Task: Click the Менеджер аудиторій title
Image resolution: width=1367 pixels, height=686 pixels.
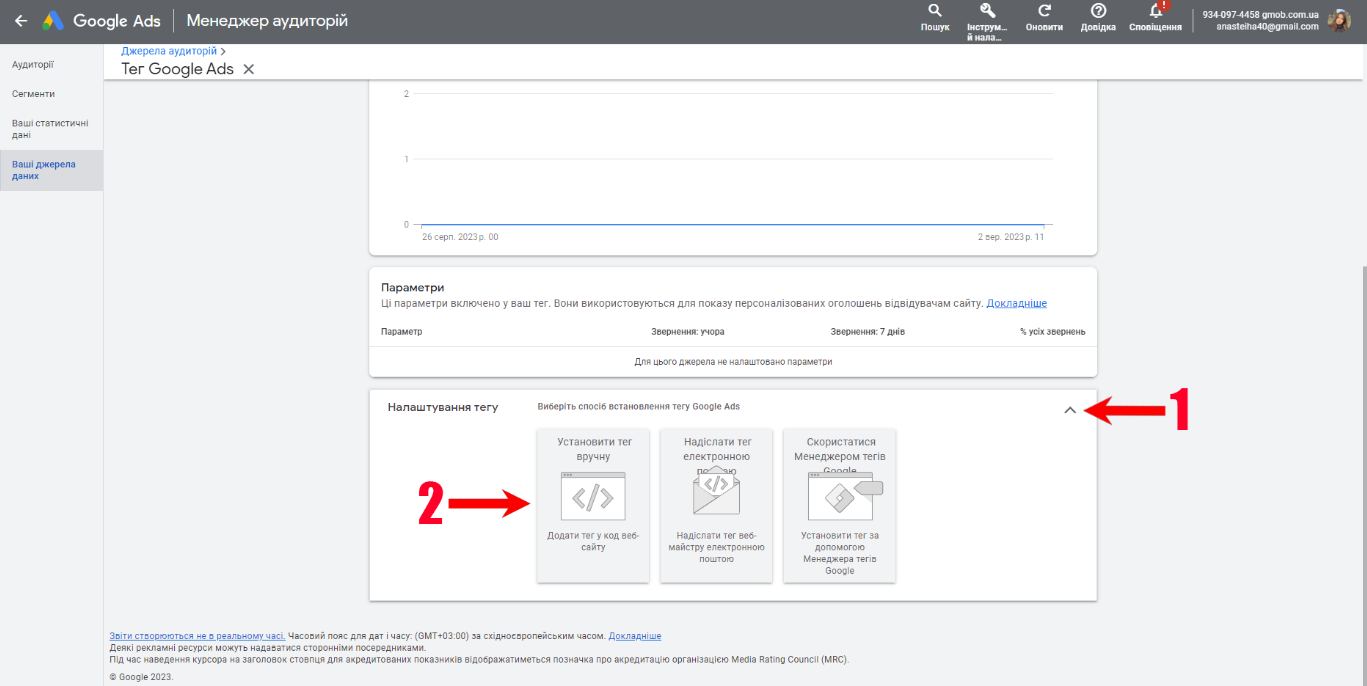Action: [x=267, y=20]
